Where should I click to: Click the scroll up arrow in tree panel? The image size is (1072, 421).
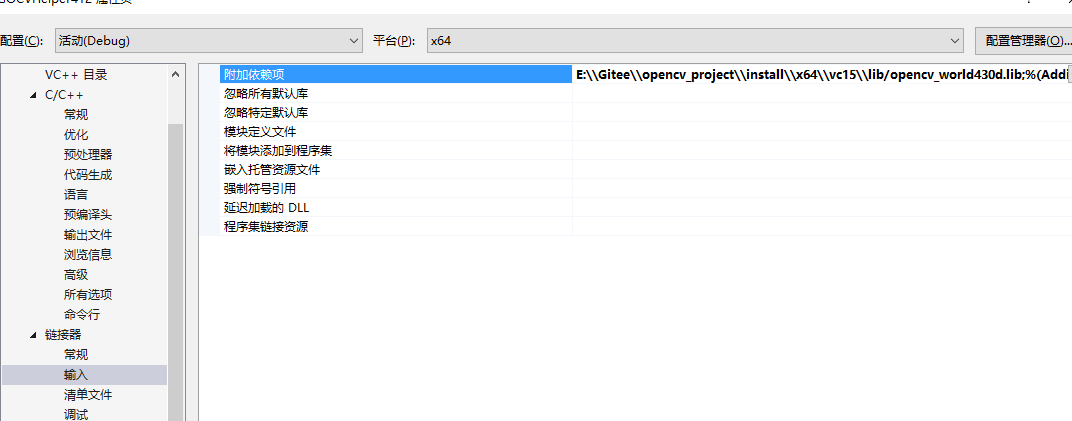point(176,74)
